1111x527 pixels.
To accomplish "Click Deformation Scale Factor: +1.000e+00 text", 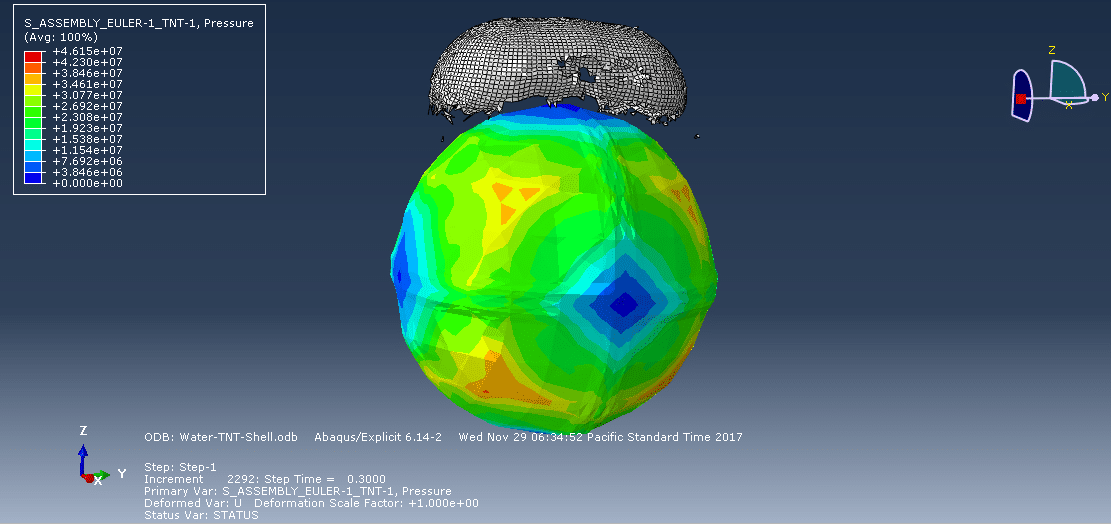I will point(366,503).
